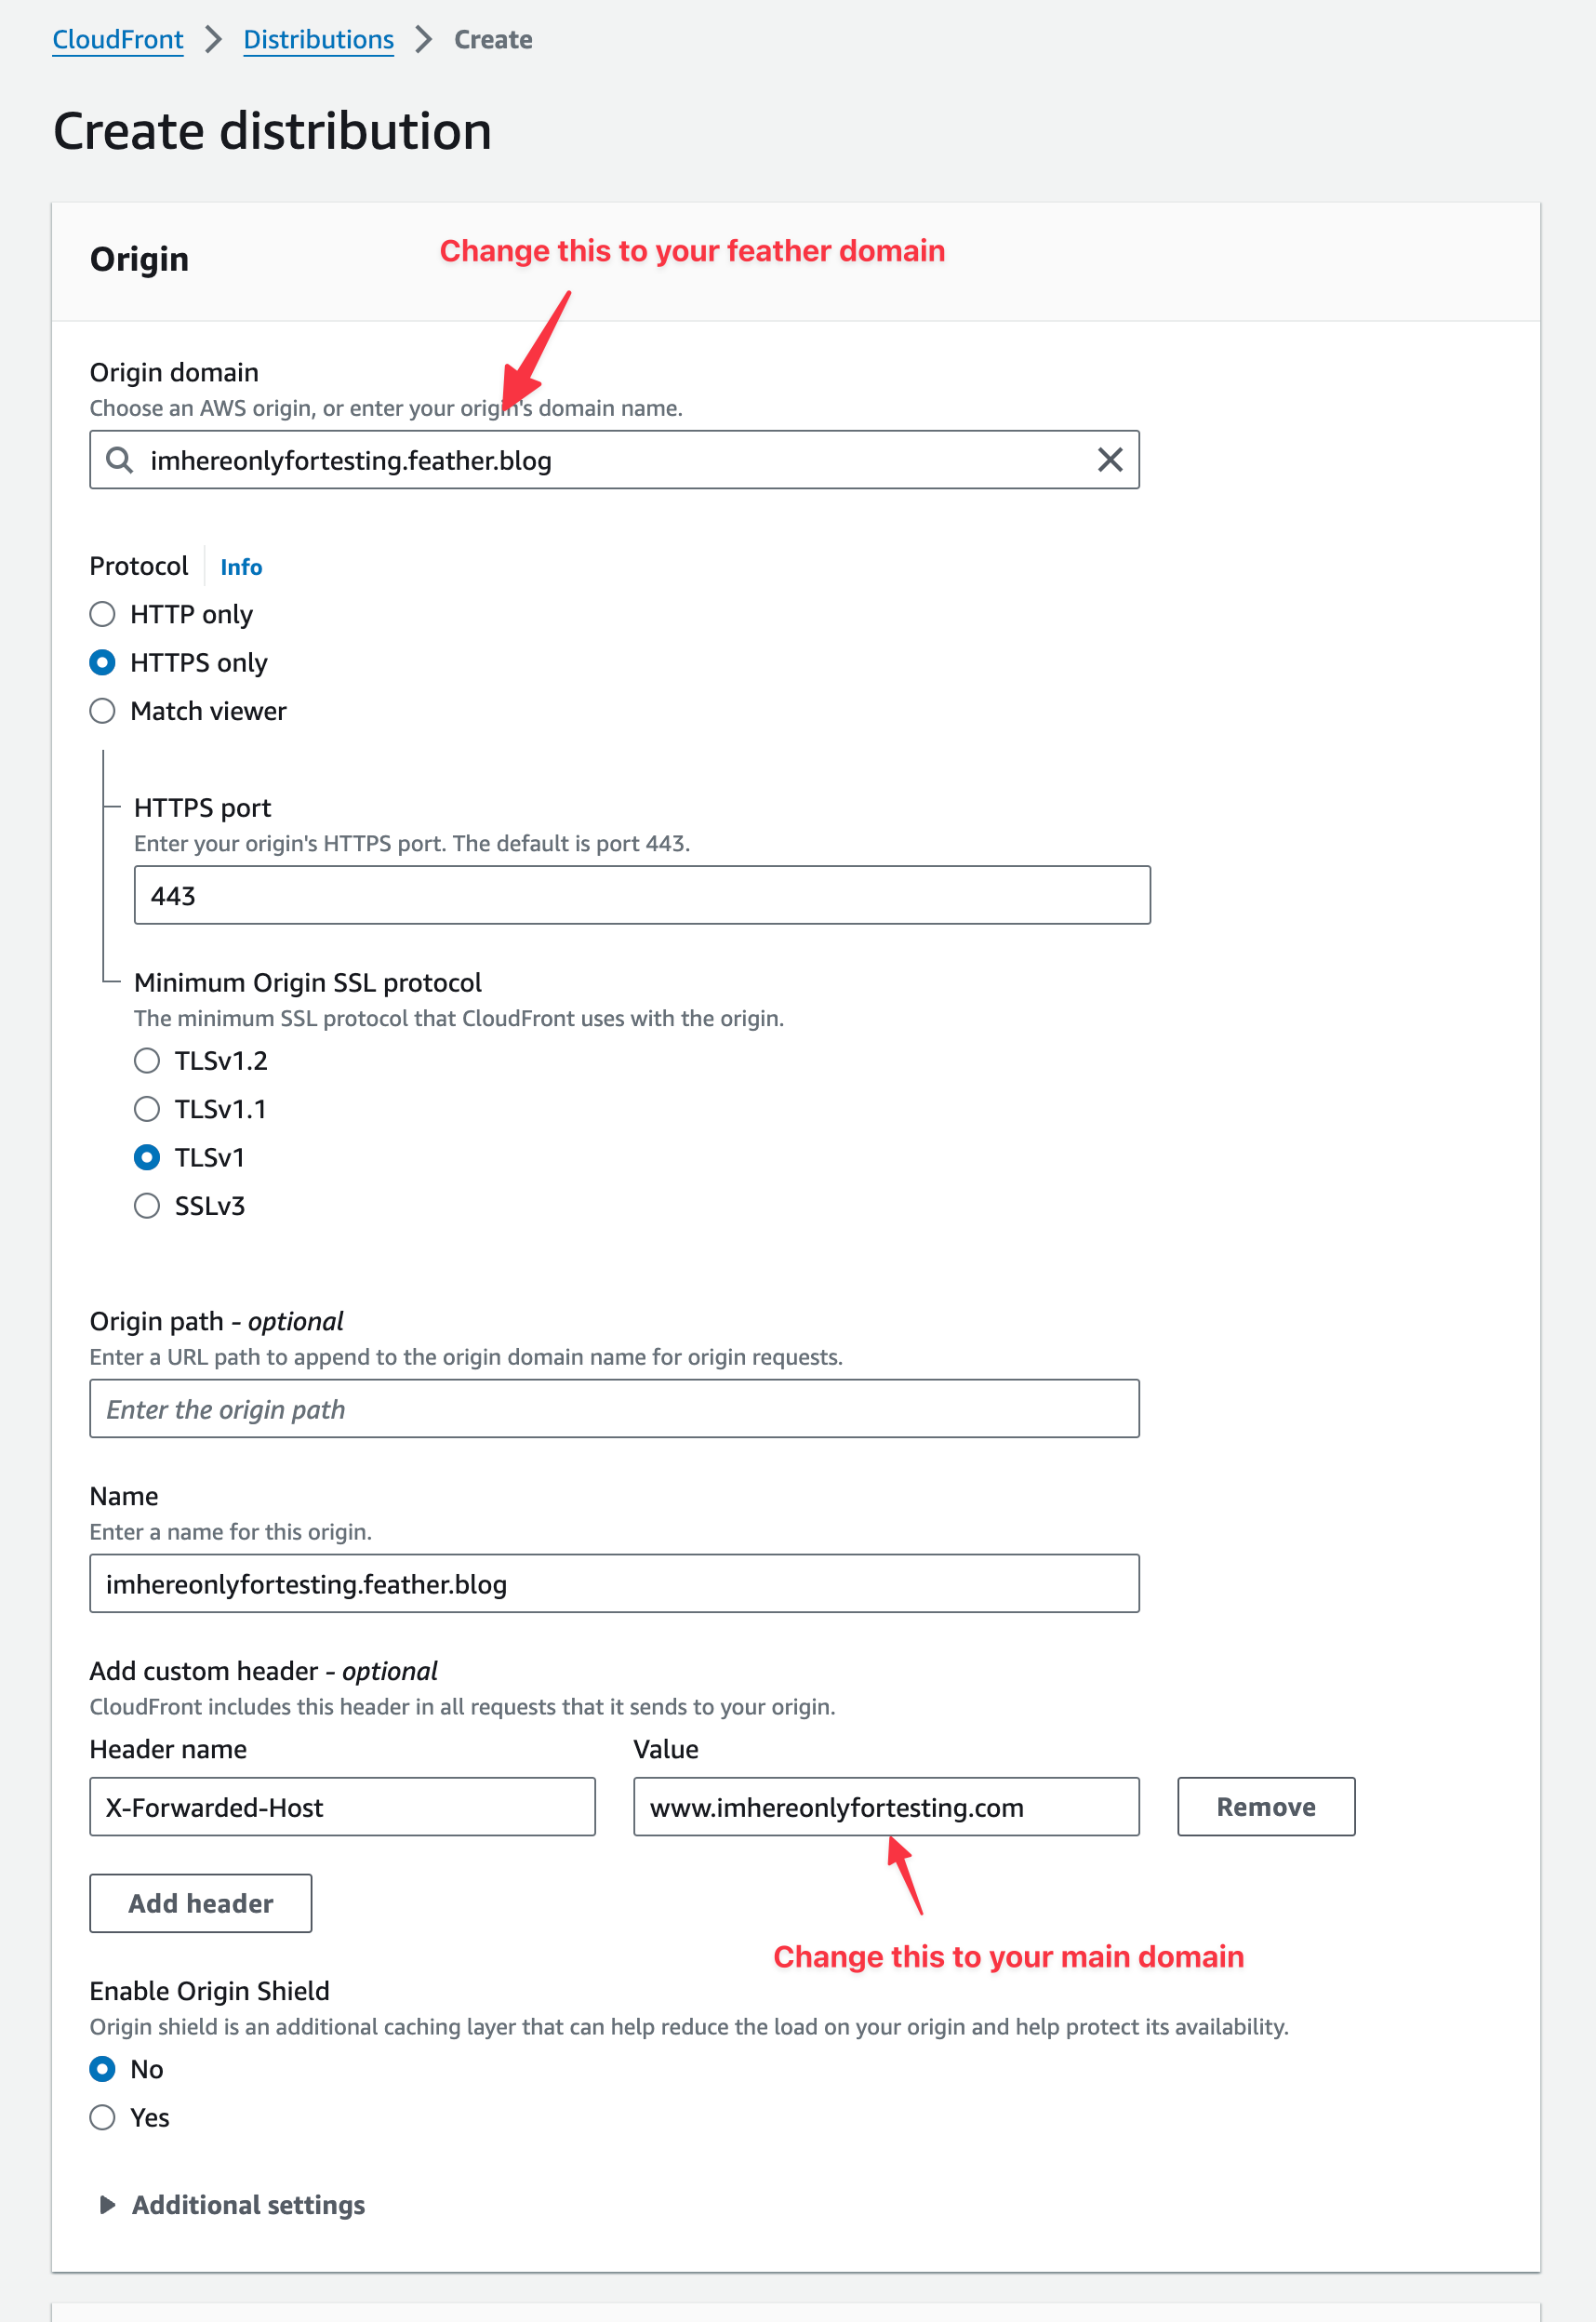This screenshot has height=2322, width=1596.
Task: Focus the Origin path input field
Action: [614, 1409]
